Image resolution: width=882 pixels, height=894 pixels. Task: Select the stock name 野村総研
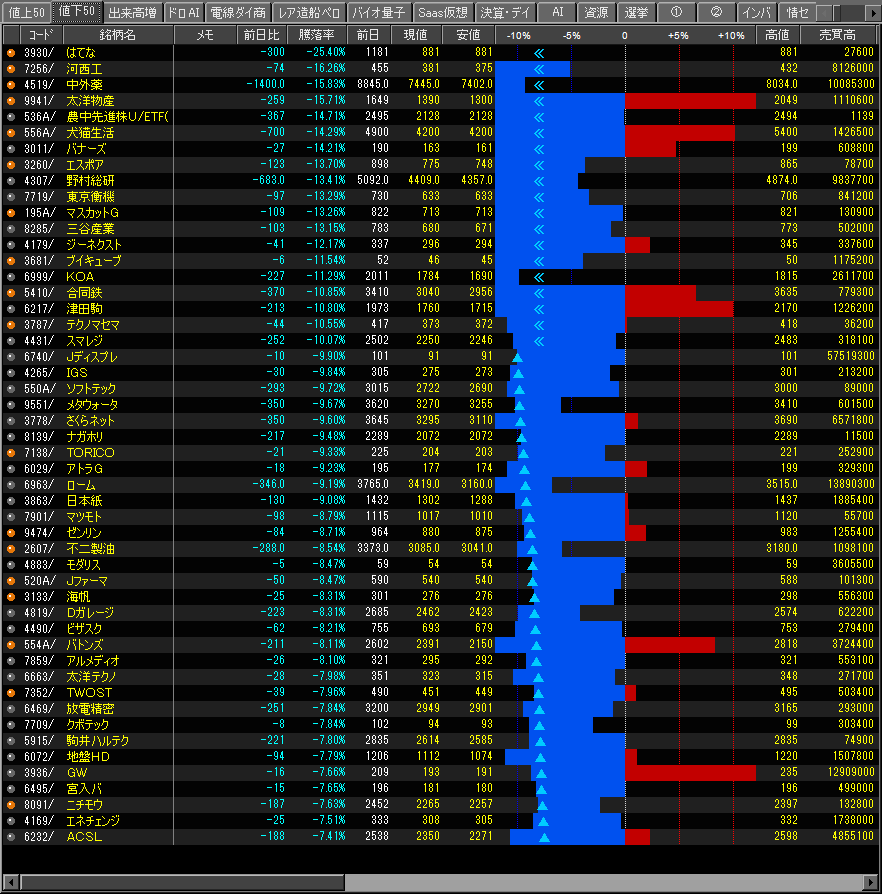[x=90, y=180]
